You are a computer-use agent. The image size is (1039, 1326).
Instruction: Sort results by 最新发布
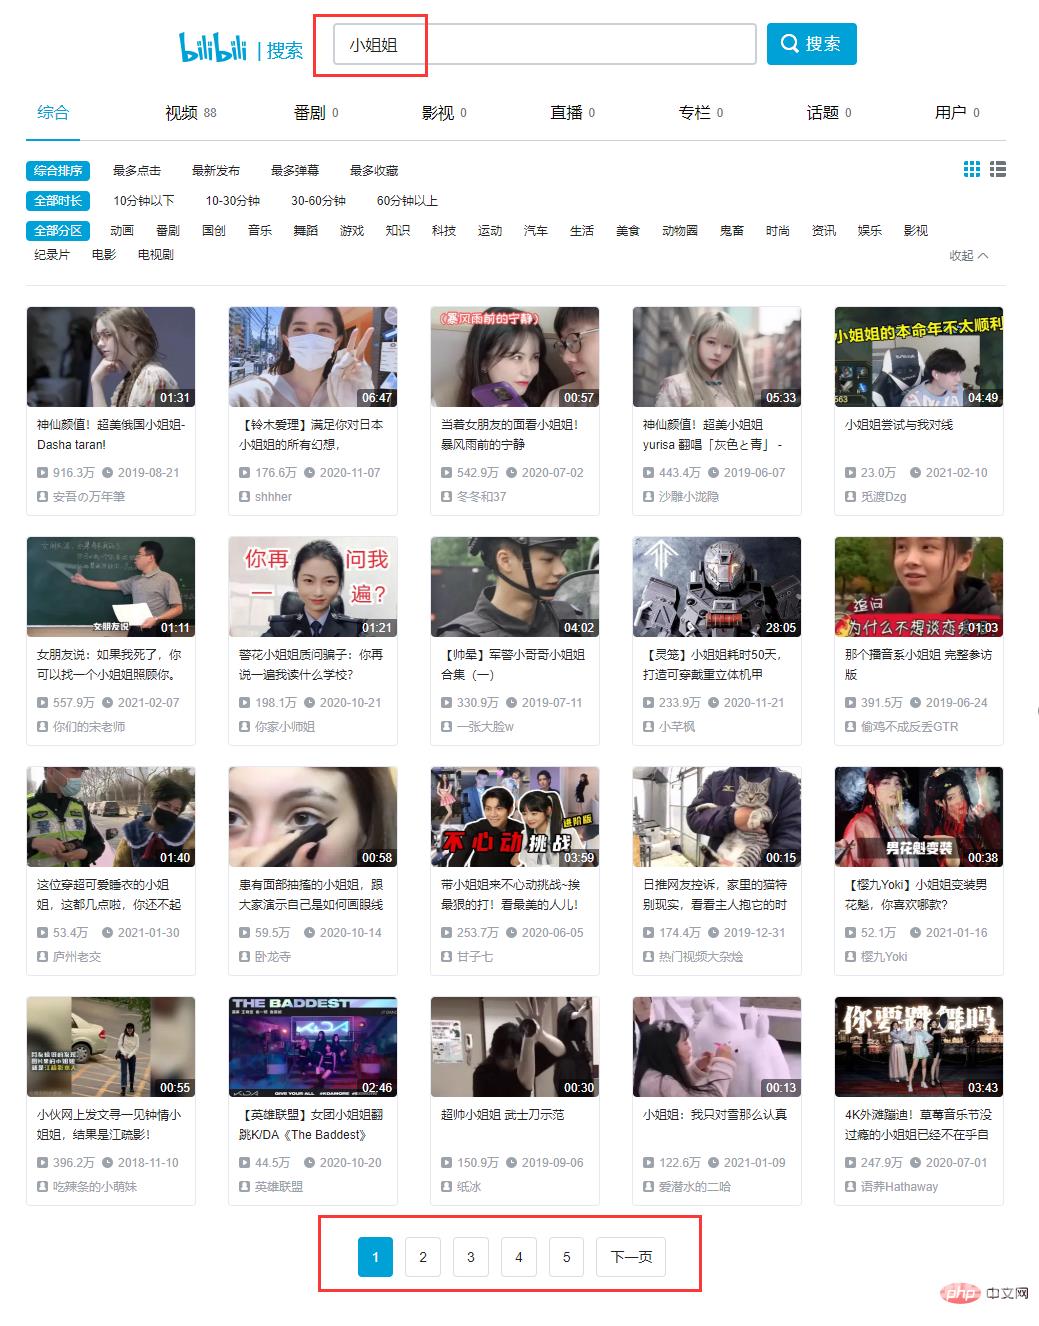pos(216,171)
